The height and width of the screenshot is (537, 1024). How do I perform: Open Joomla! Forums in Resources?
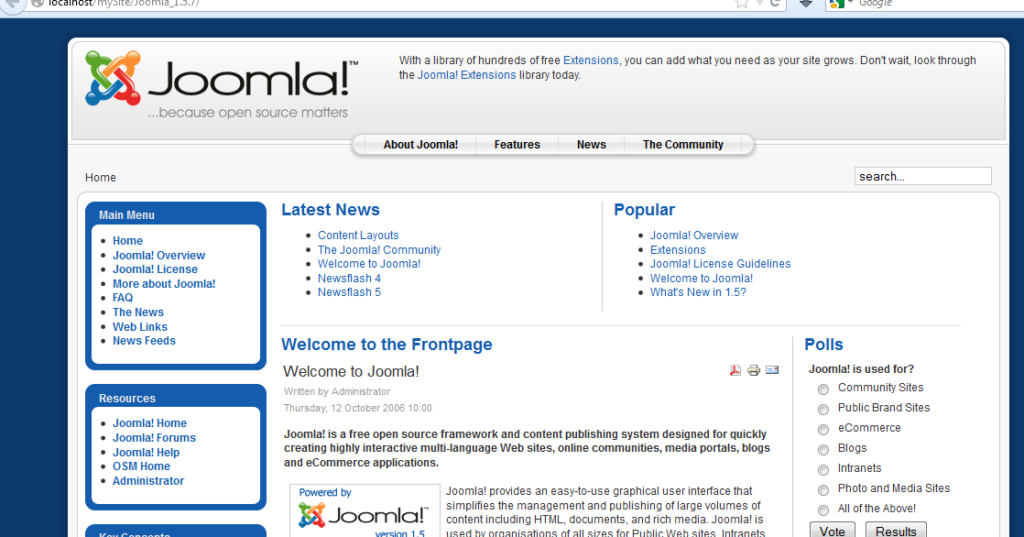tap(154, 438)
